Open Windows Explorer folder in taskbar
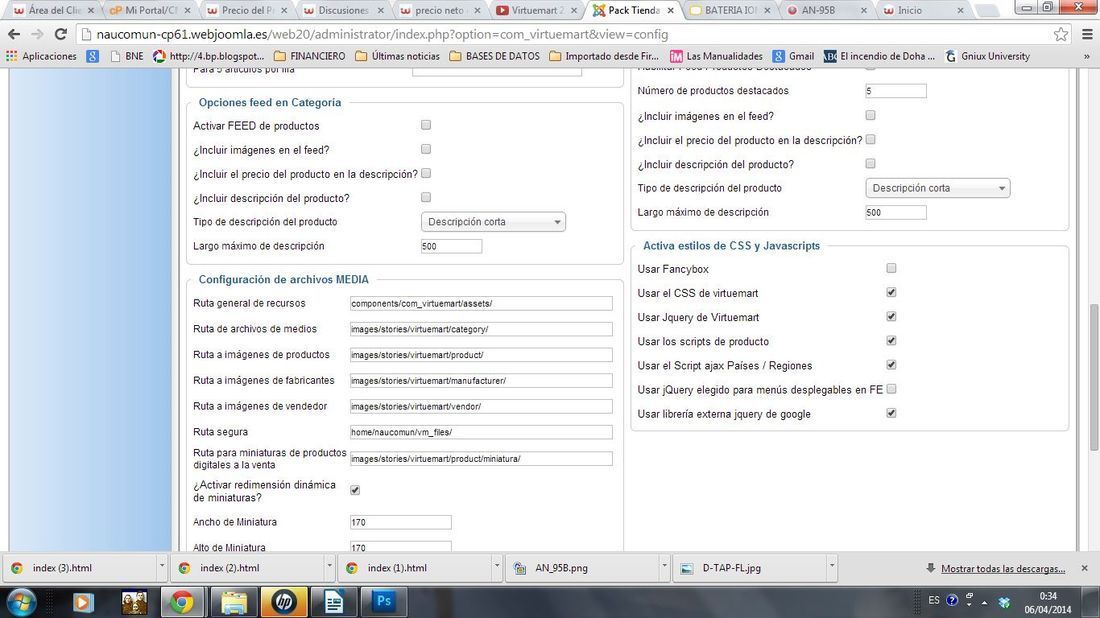The image size is (1100, 618). [233, 602]
